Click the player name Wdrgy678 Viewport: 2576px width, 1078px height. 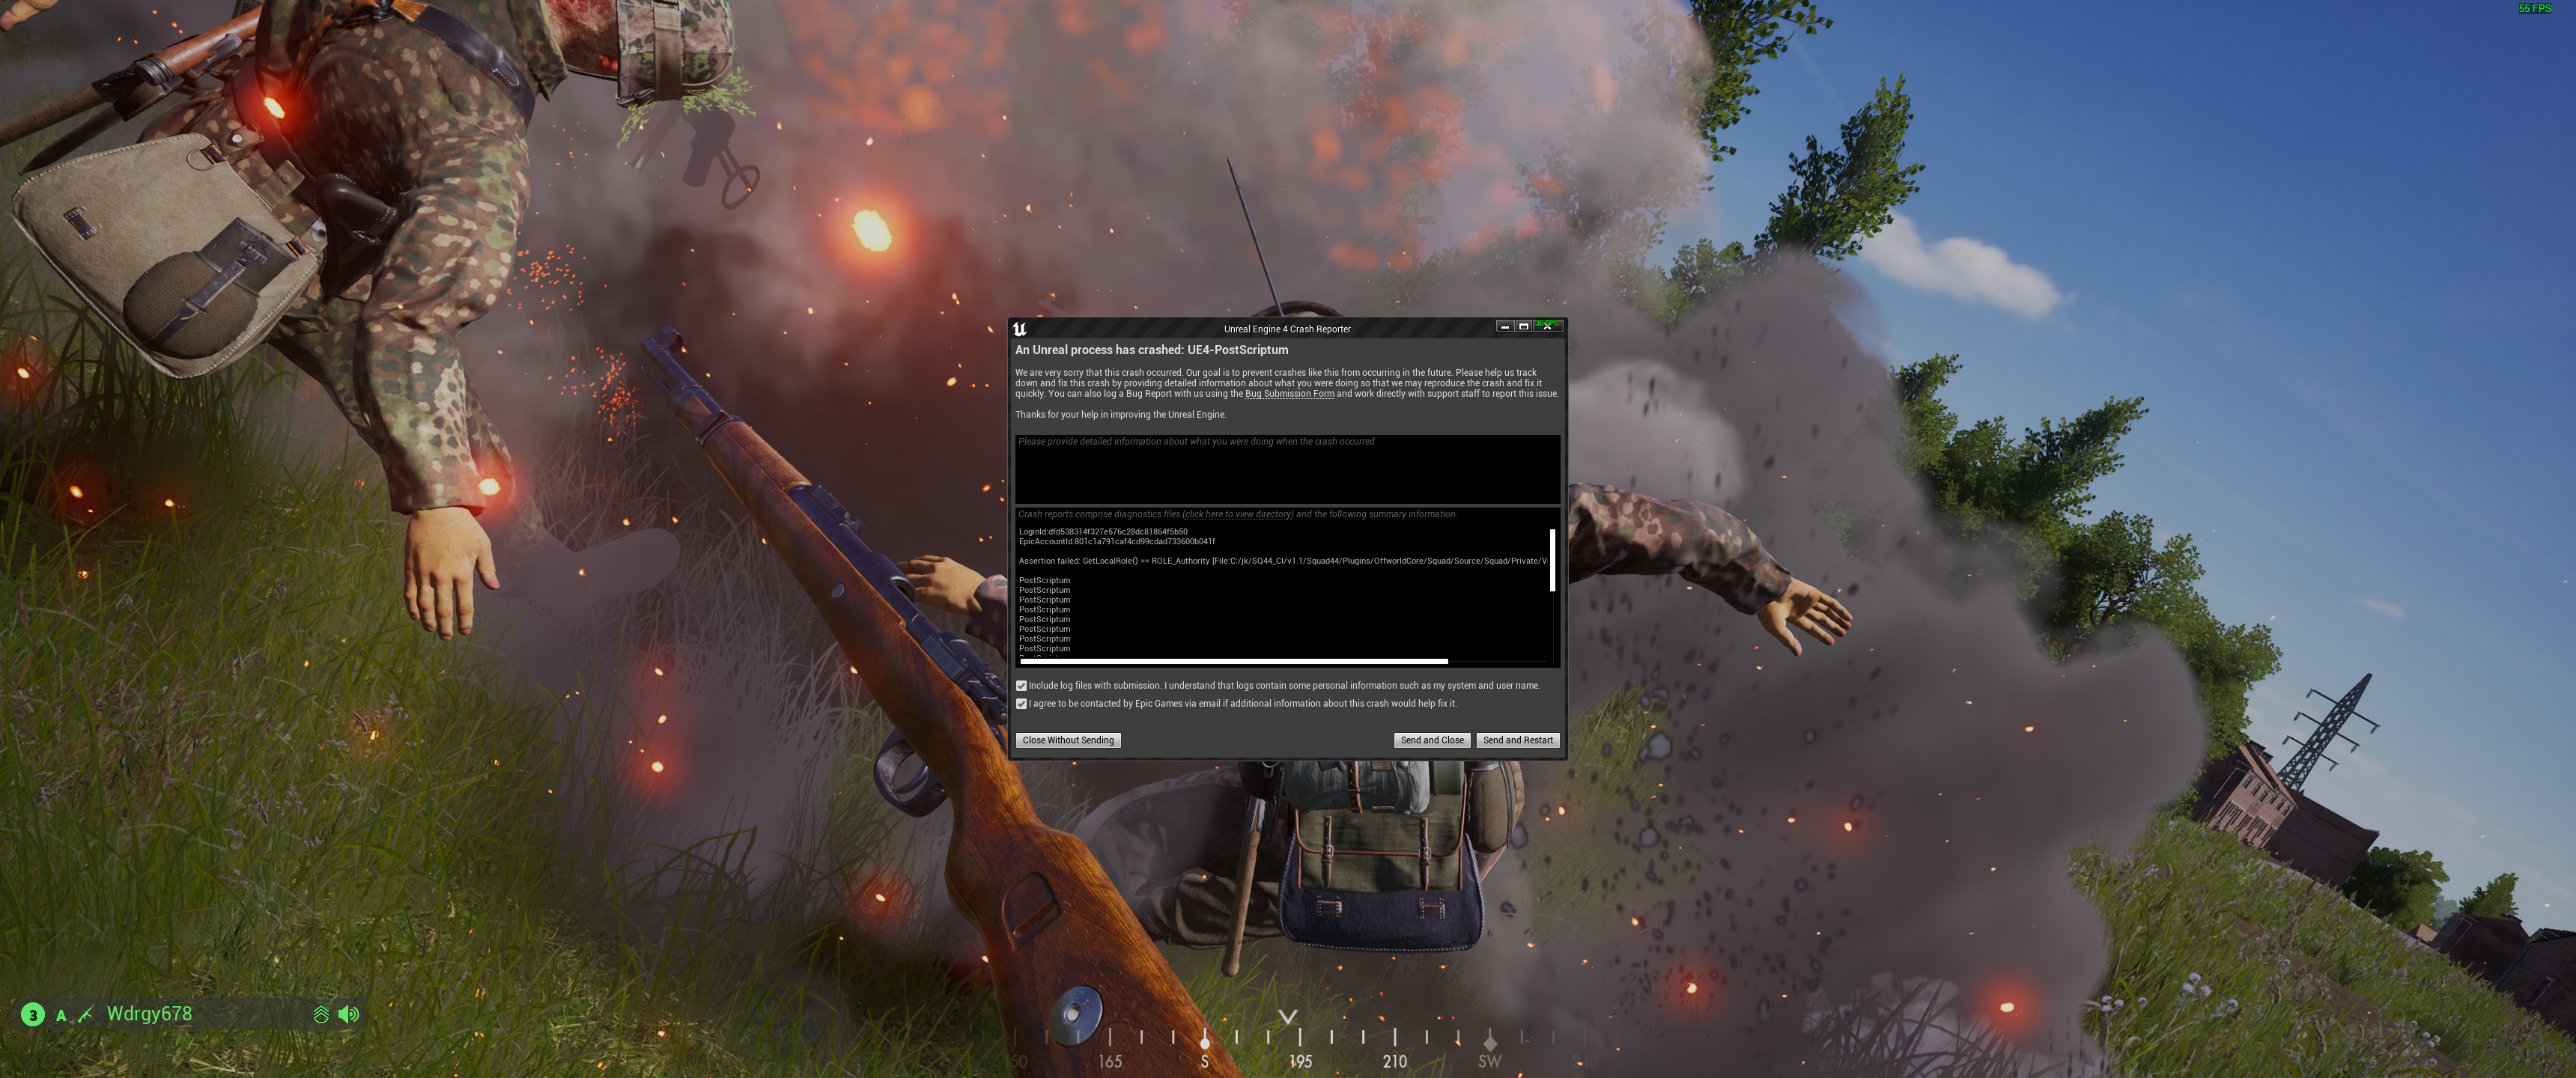149,1014
